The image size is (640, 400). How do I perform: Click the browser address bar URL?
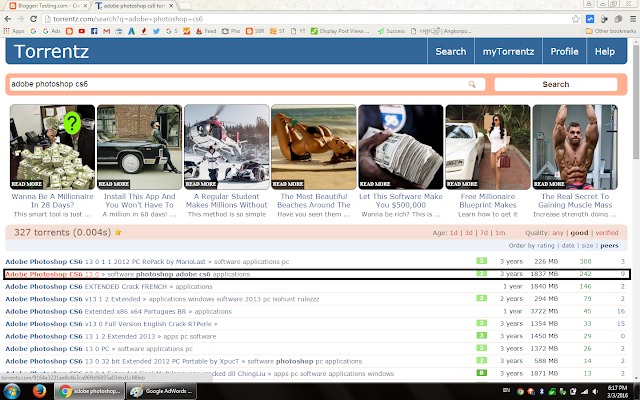click(128, 19)
